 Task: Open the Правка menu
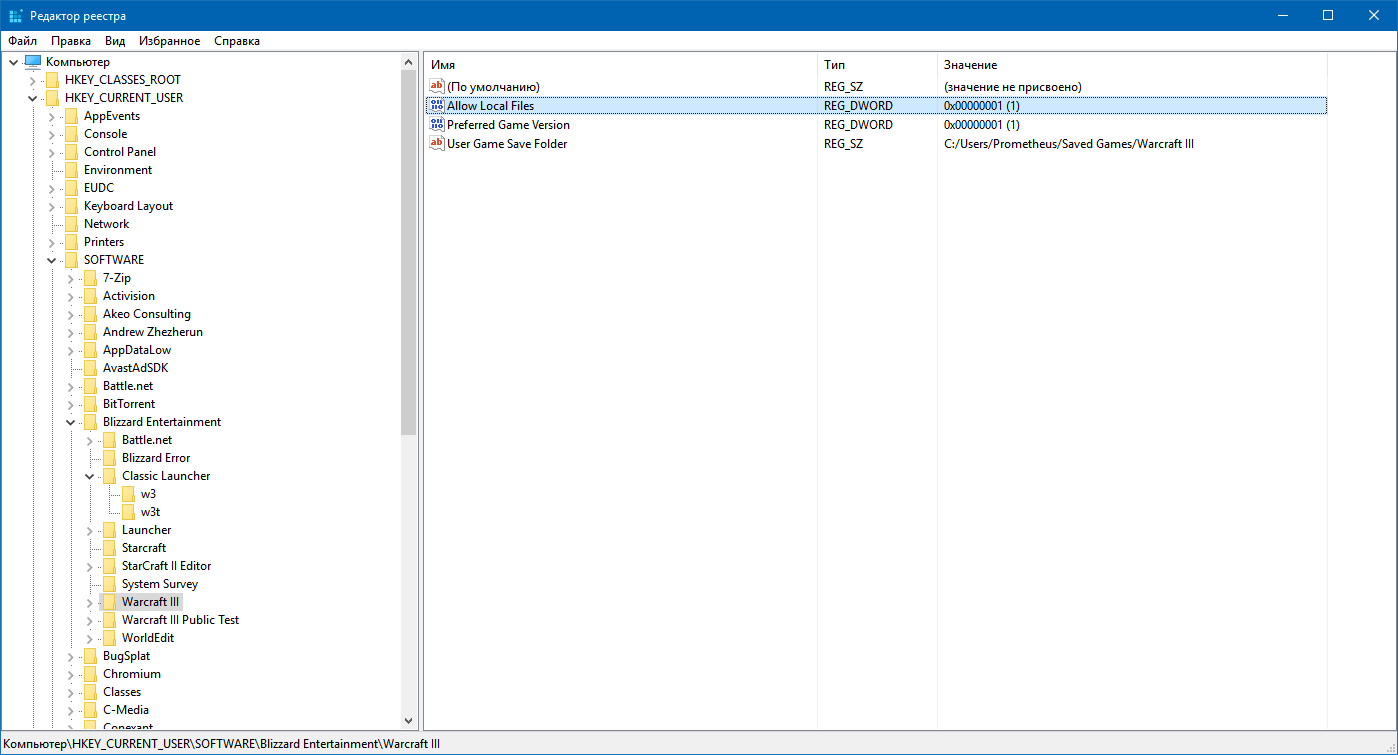tap(71, 41)
